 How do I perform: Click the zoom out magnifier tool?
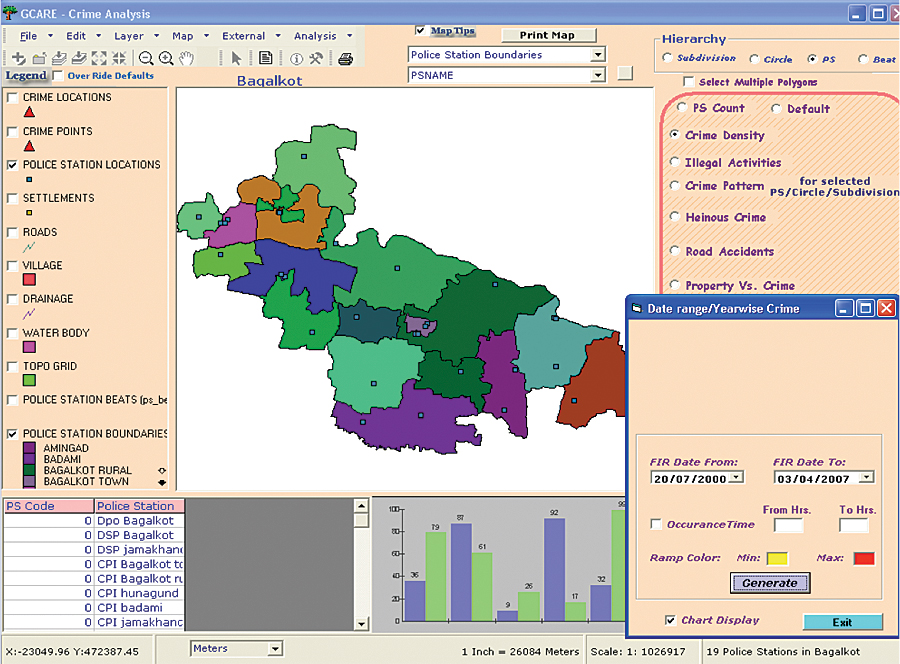pos(147,59)
